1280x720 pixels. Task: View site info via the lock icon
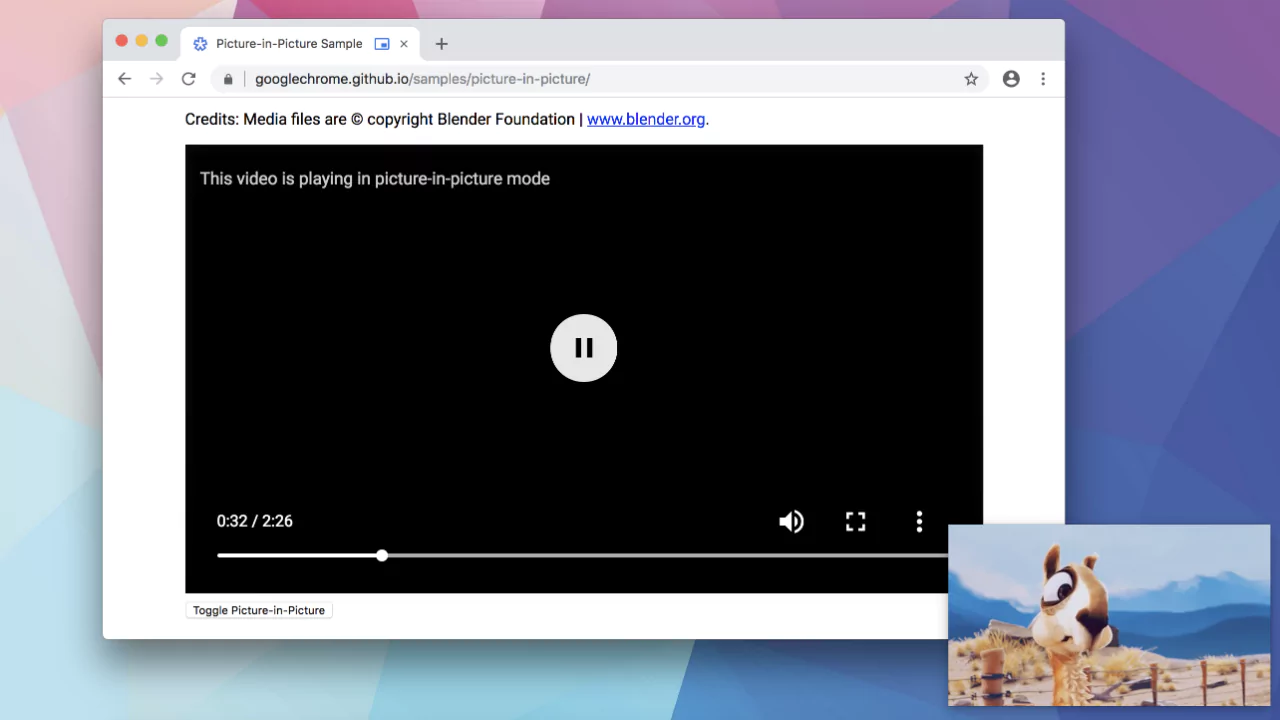(228, 79)
